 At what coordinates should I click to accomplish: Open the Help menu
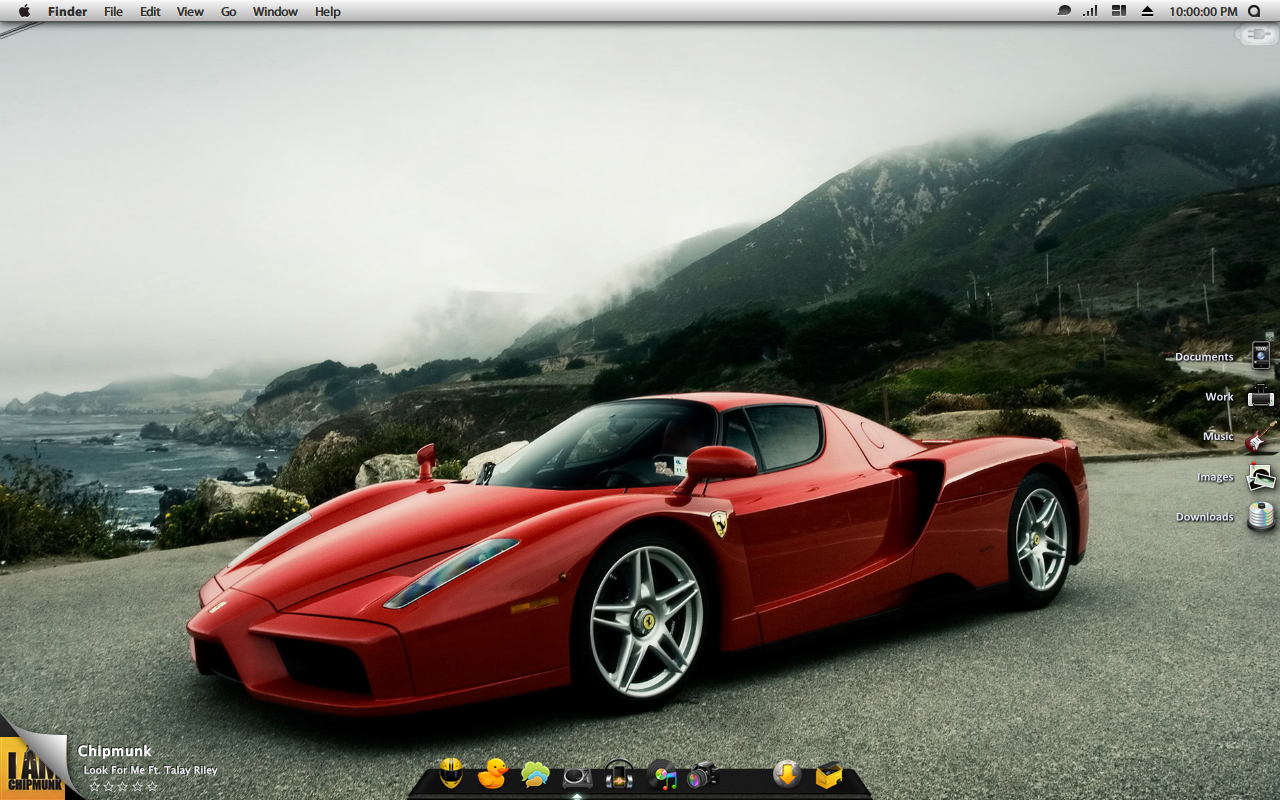(328, 12)
